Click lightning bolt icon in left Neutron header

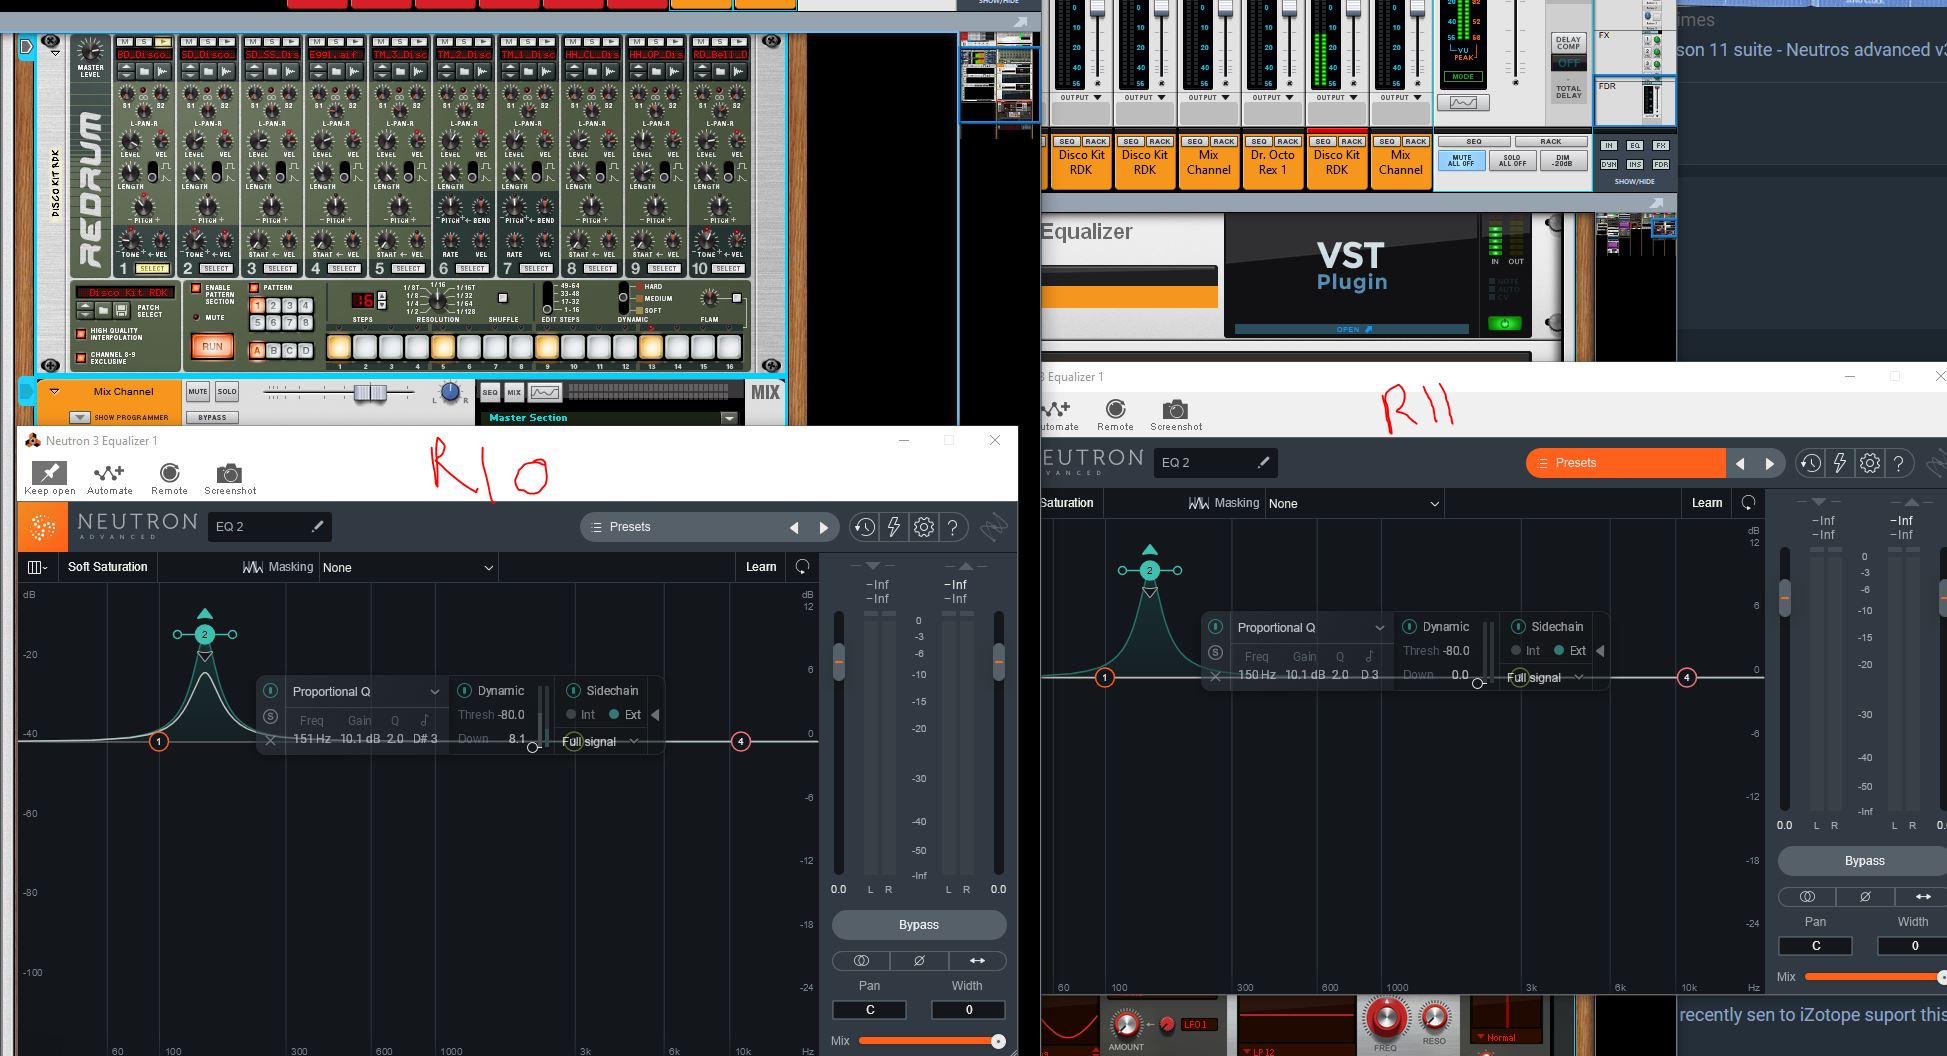[x=893, y=527]
